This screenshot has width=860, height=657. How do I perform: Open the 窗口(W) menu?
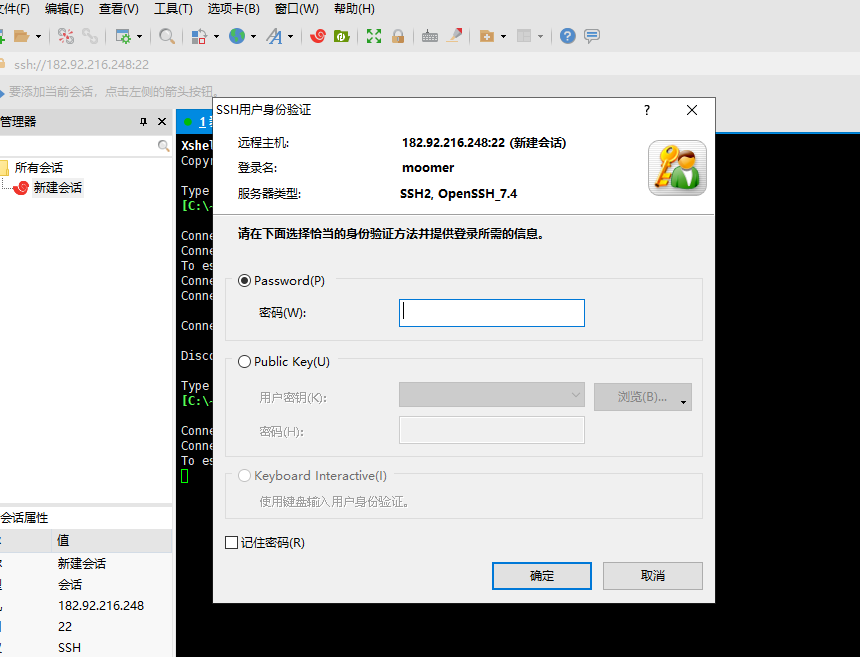tap(297, 9)
